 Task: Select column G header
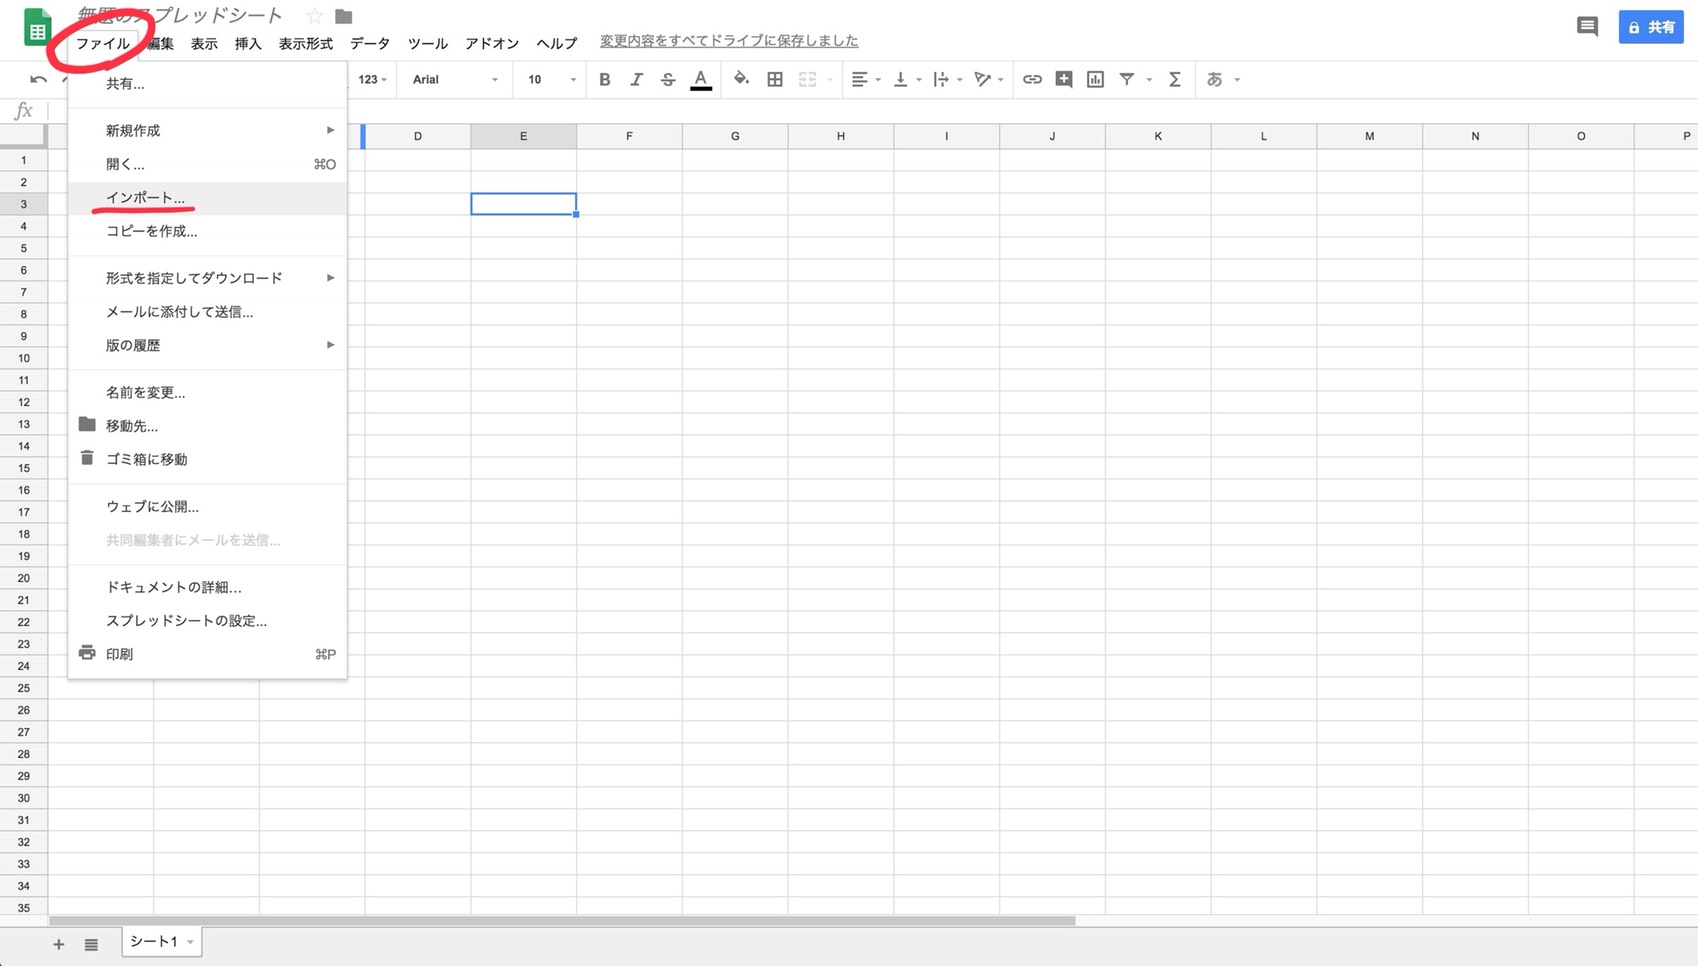tap(735, 136)
